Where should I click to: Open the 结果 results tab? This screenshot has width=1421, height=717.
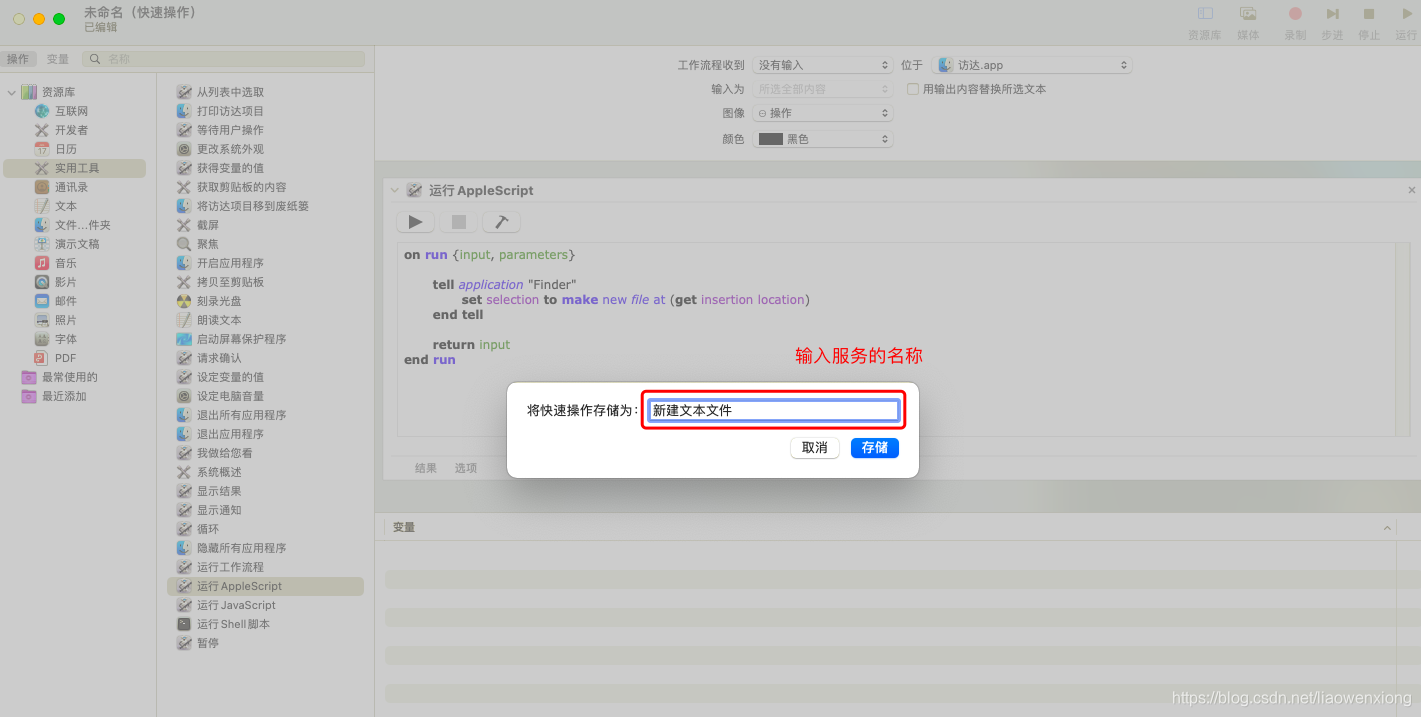pyautogui.click(x=426, y=468)
